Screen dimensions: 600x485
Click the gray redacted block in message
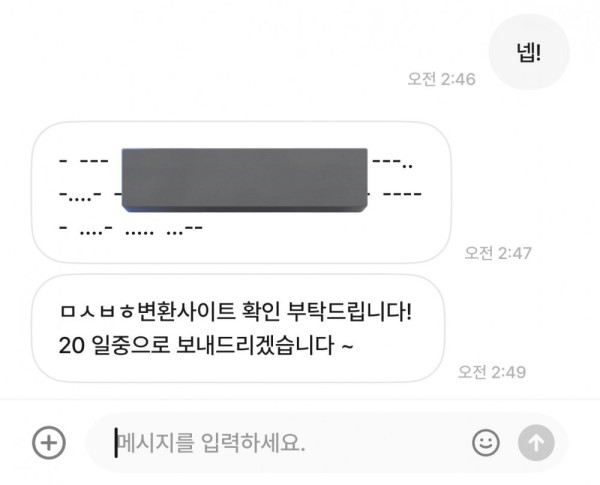(x=245, y=180)
